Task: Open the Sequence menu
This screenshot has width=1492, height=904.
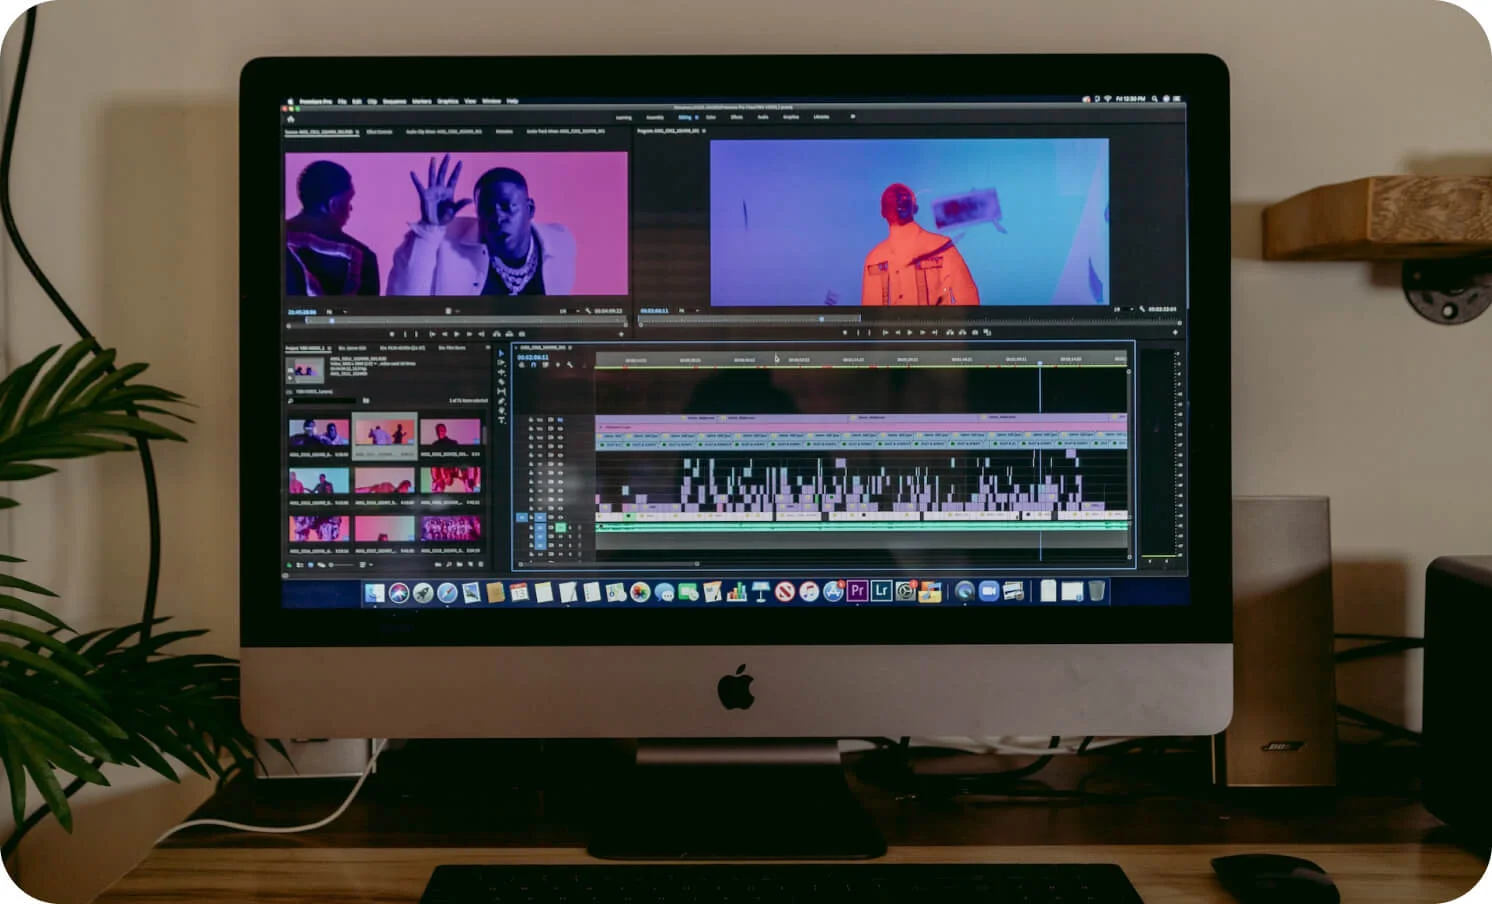Action: pos(394,101)
